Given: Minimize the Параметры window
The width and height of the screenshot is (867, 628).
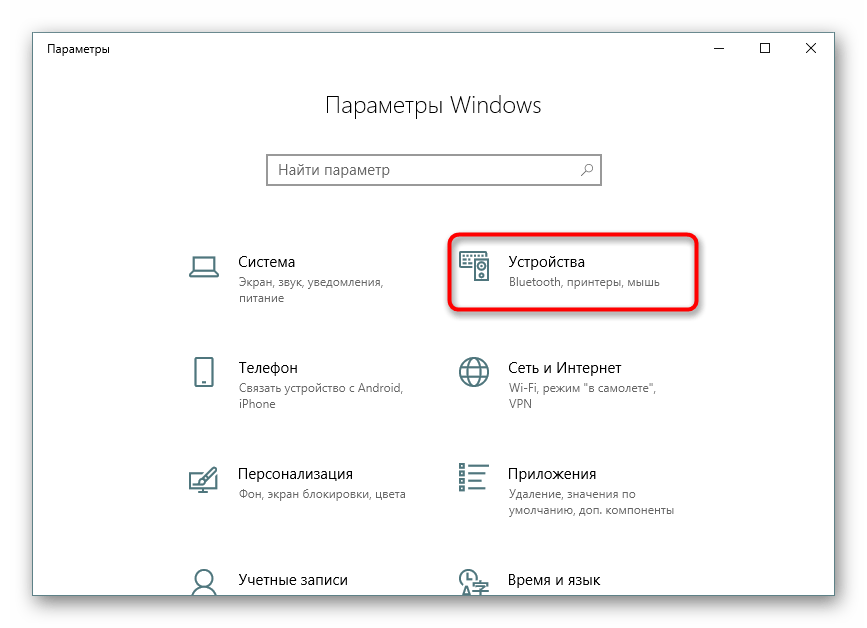Looking at the screenshot, I should (x=719, y=49).
